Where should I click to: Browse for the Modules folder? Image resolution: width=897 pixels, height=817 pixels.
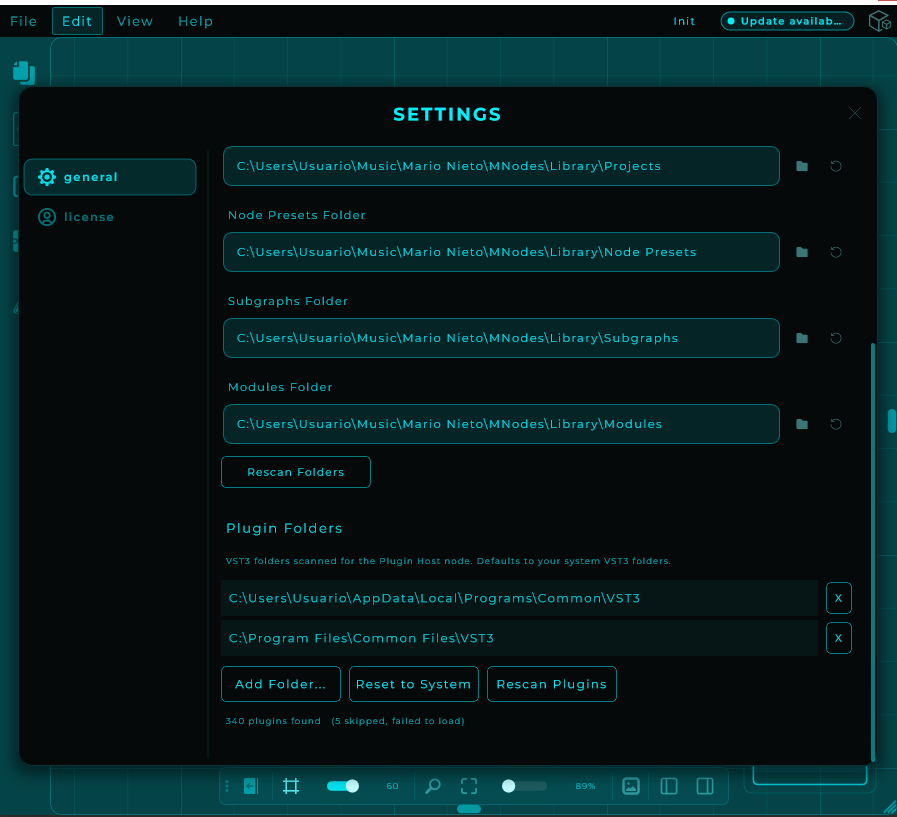[x=802, y=424]
